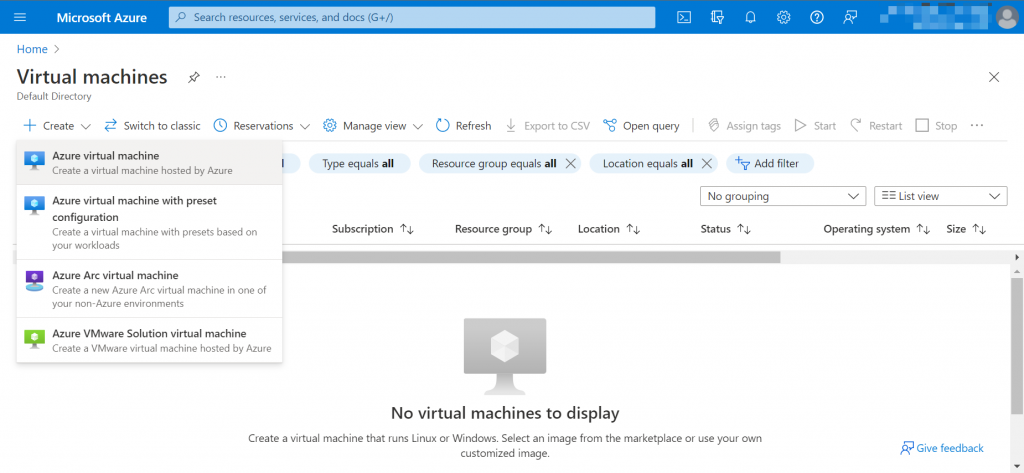The width and height of the screenshot is (1024, 473).
Task: Focus the Search resources, services, and docs box
Action: point(411,18)
